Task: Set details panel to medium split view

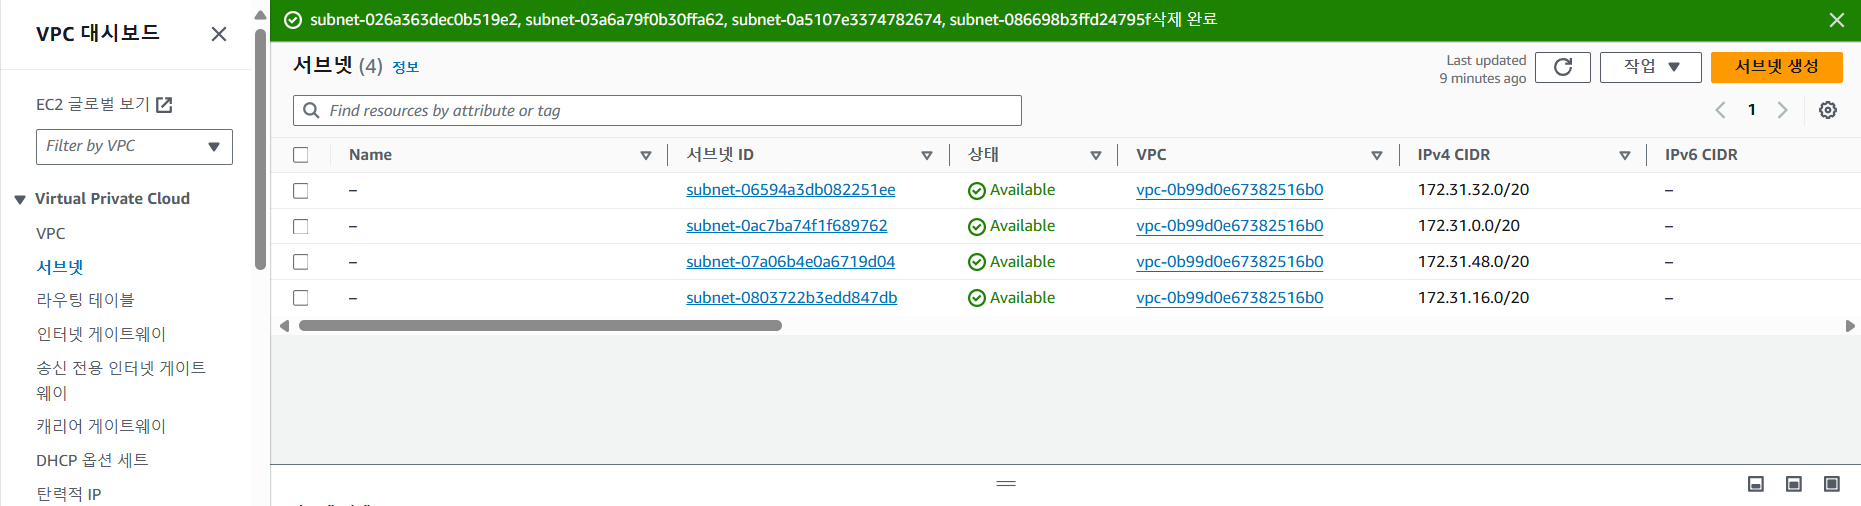Action: point(1794,484)
